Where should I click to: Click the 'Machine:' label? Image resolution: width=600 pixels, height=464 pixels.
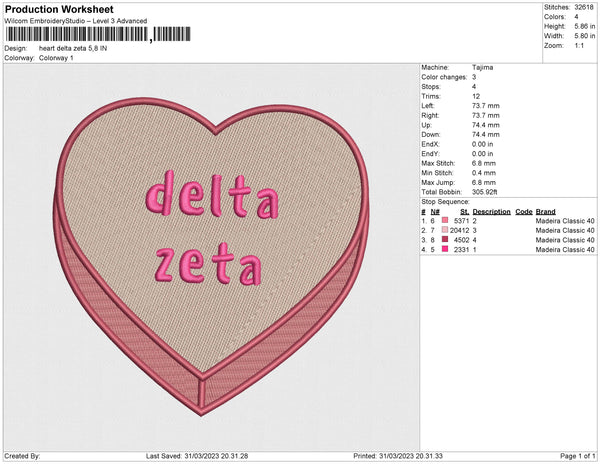435,67
